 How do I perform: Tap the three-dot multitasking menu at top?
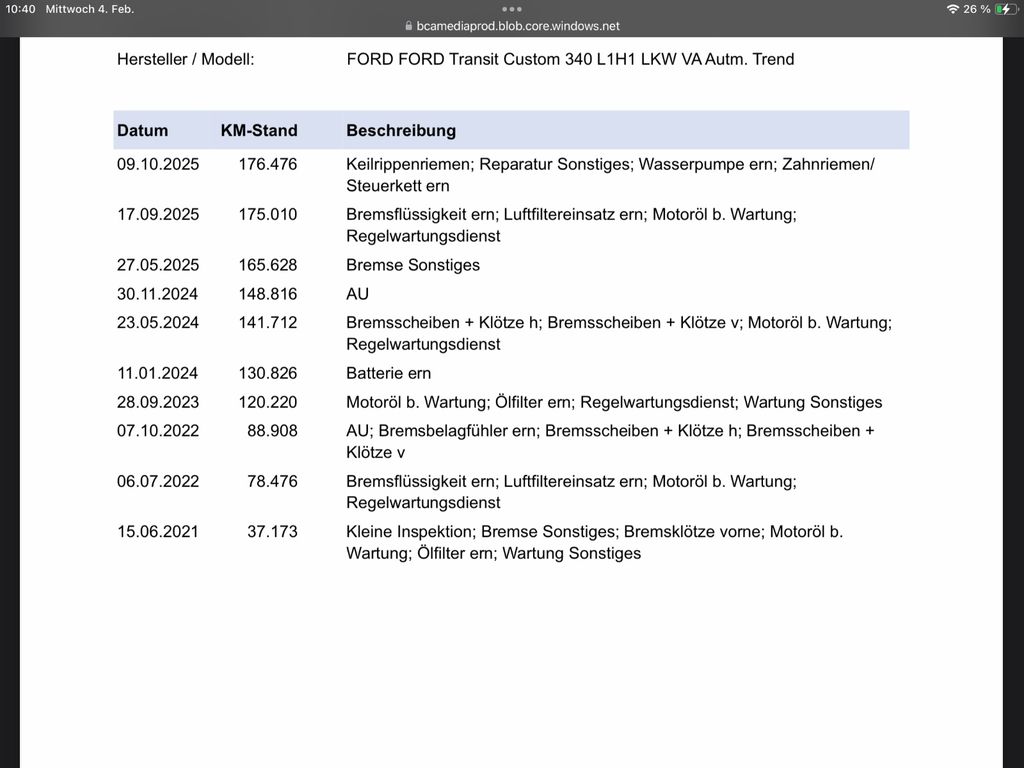pos(512,9)
